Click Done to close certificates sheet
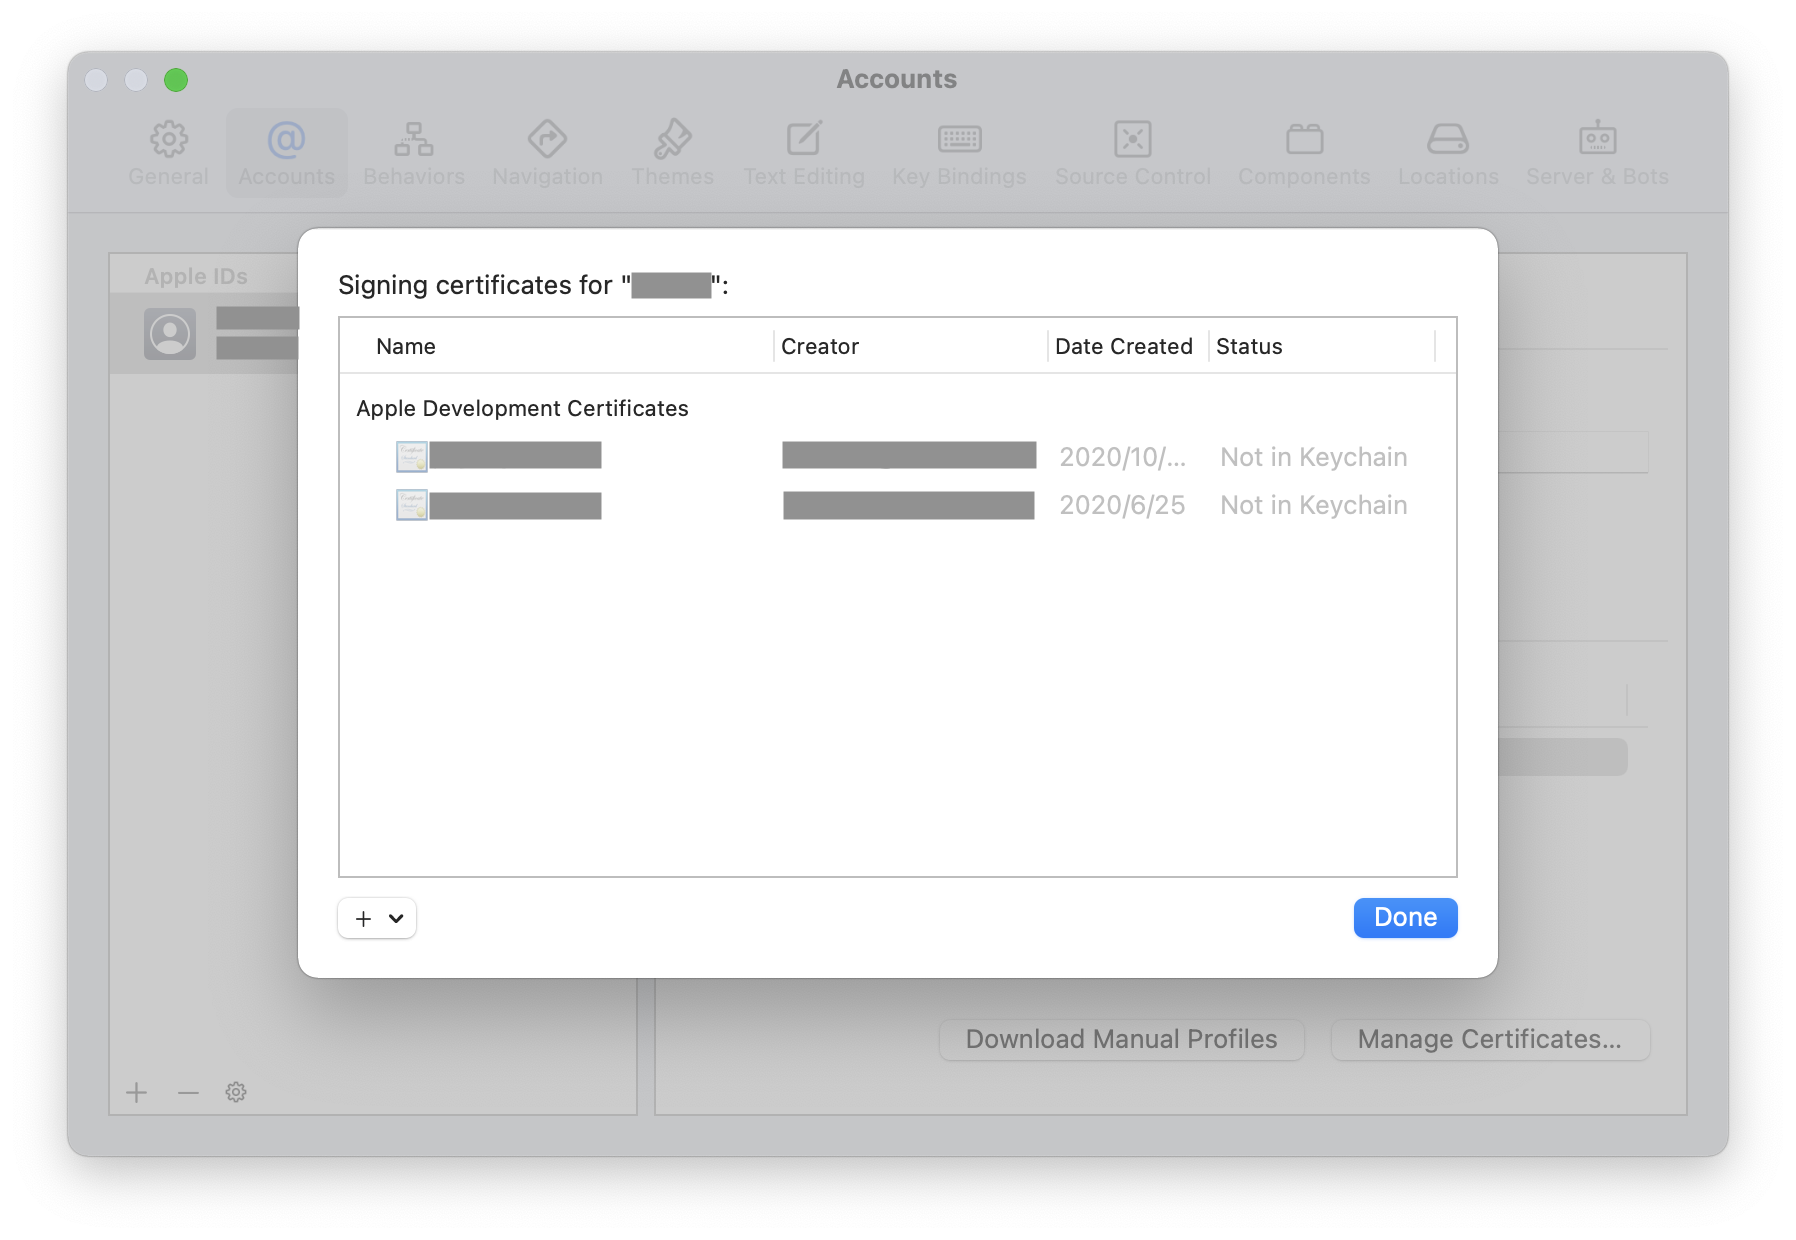Viewport: 1796px width, 1240px height. point(1405,918)
